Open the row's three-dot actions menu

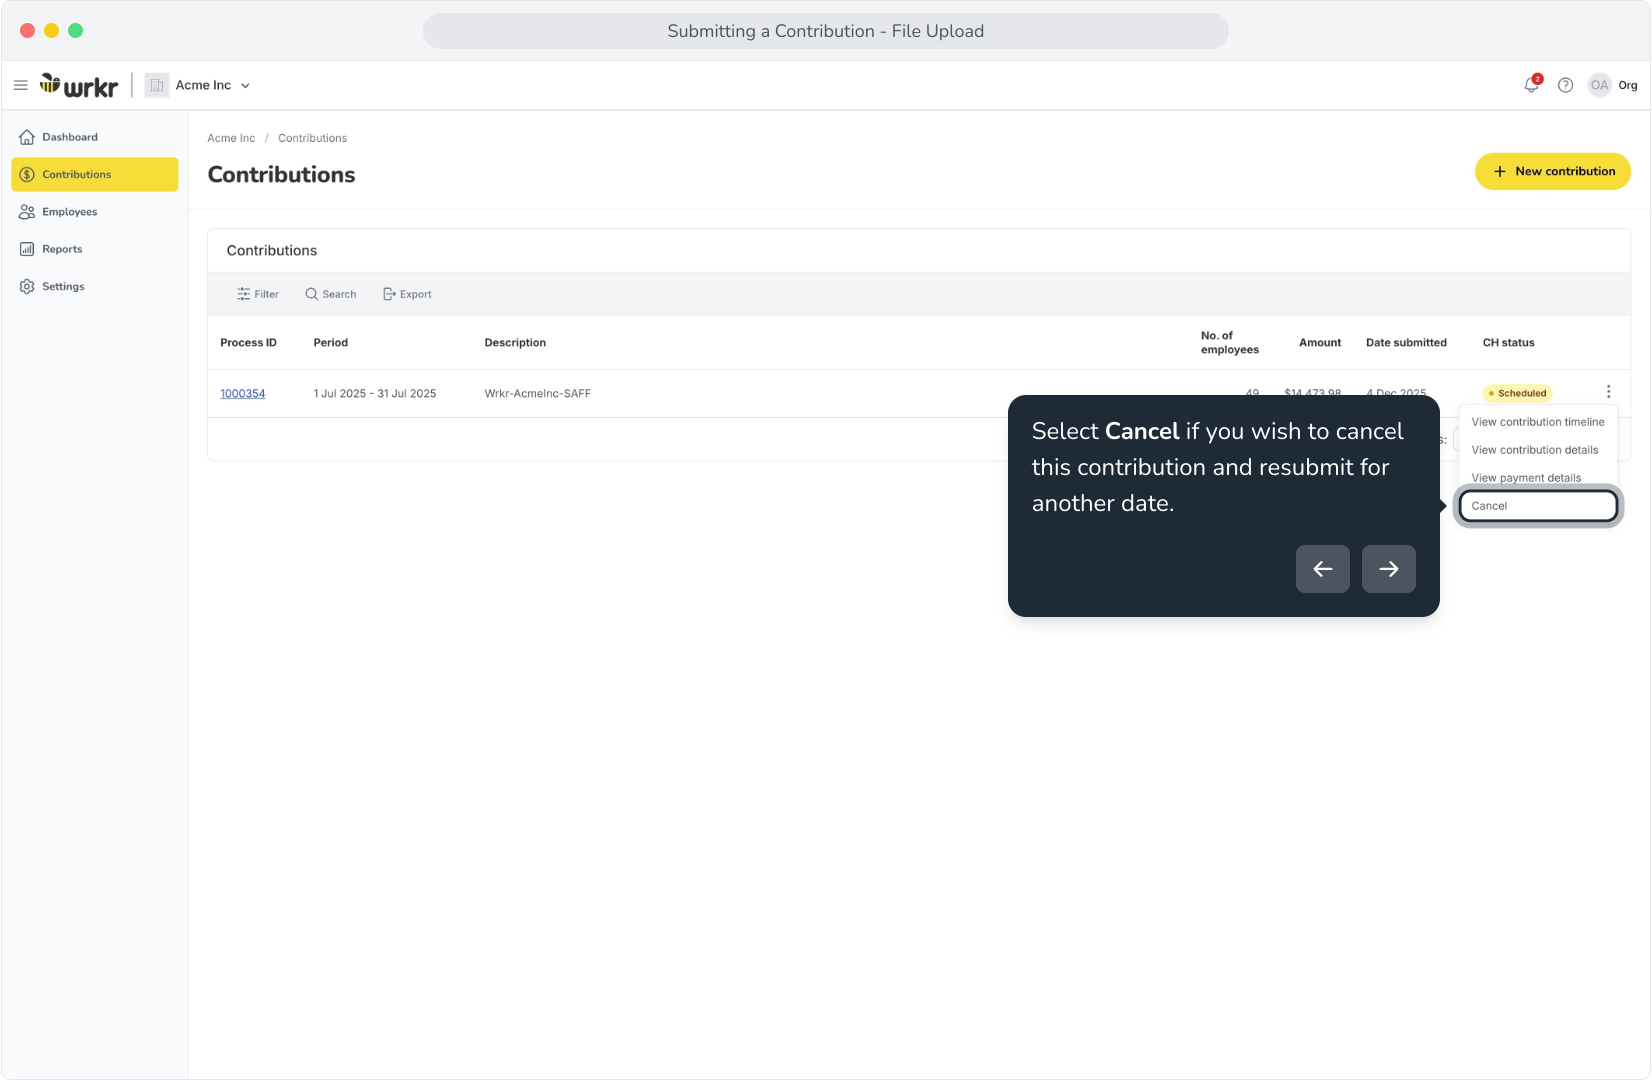1609,392
